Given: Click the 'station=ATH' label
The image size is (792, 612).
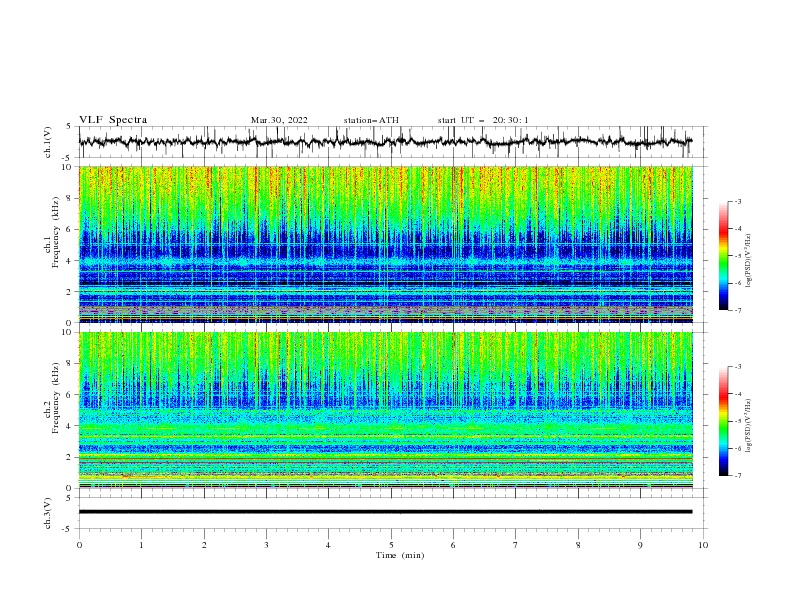Looking at the screenshot, I should tap(371, 120).
